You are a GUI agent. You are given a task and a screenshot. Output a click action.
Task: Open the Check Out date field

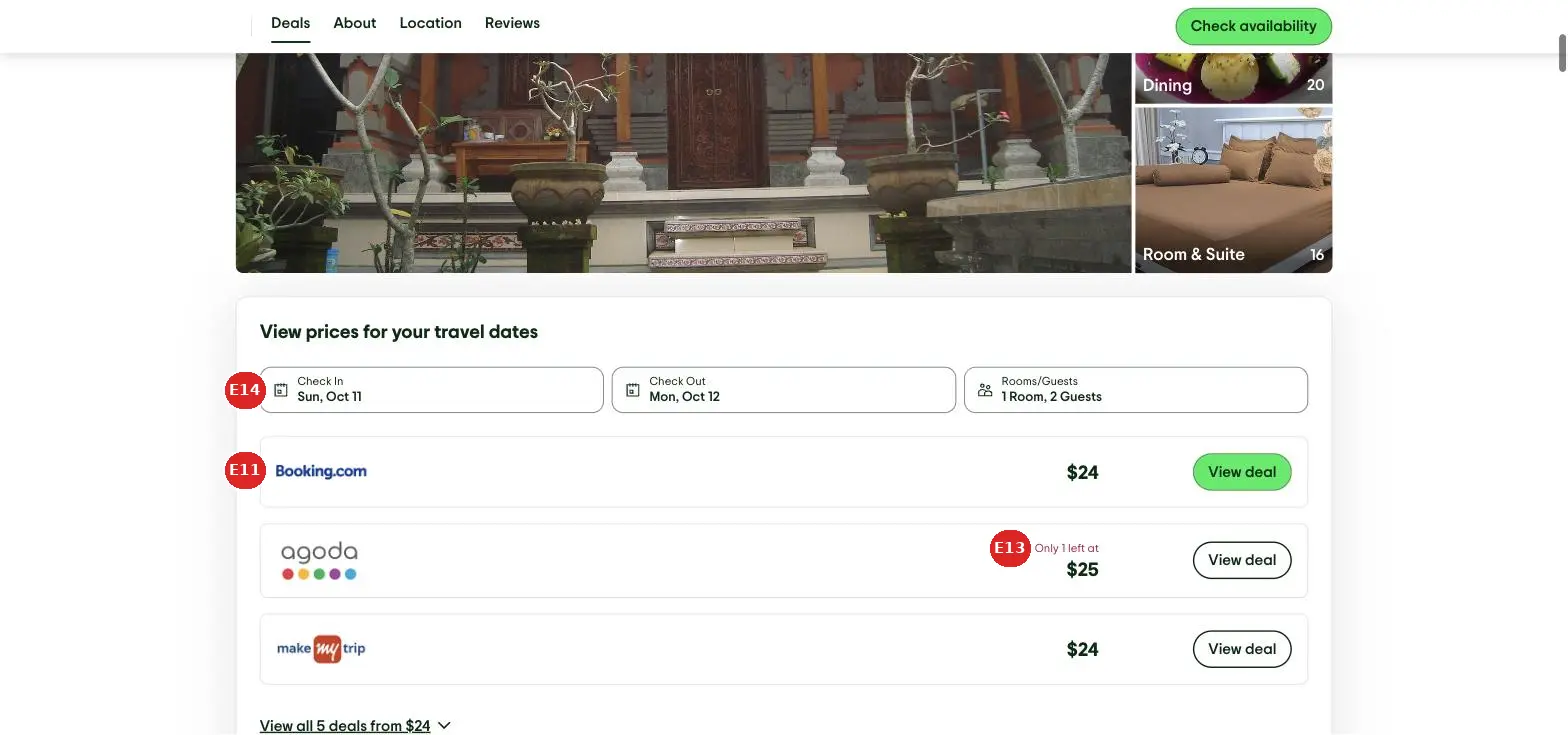pos(784,390)
